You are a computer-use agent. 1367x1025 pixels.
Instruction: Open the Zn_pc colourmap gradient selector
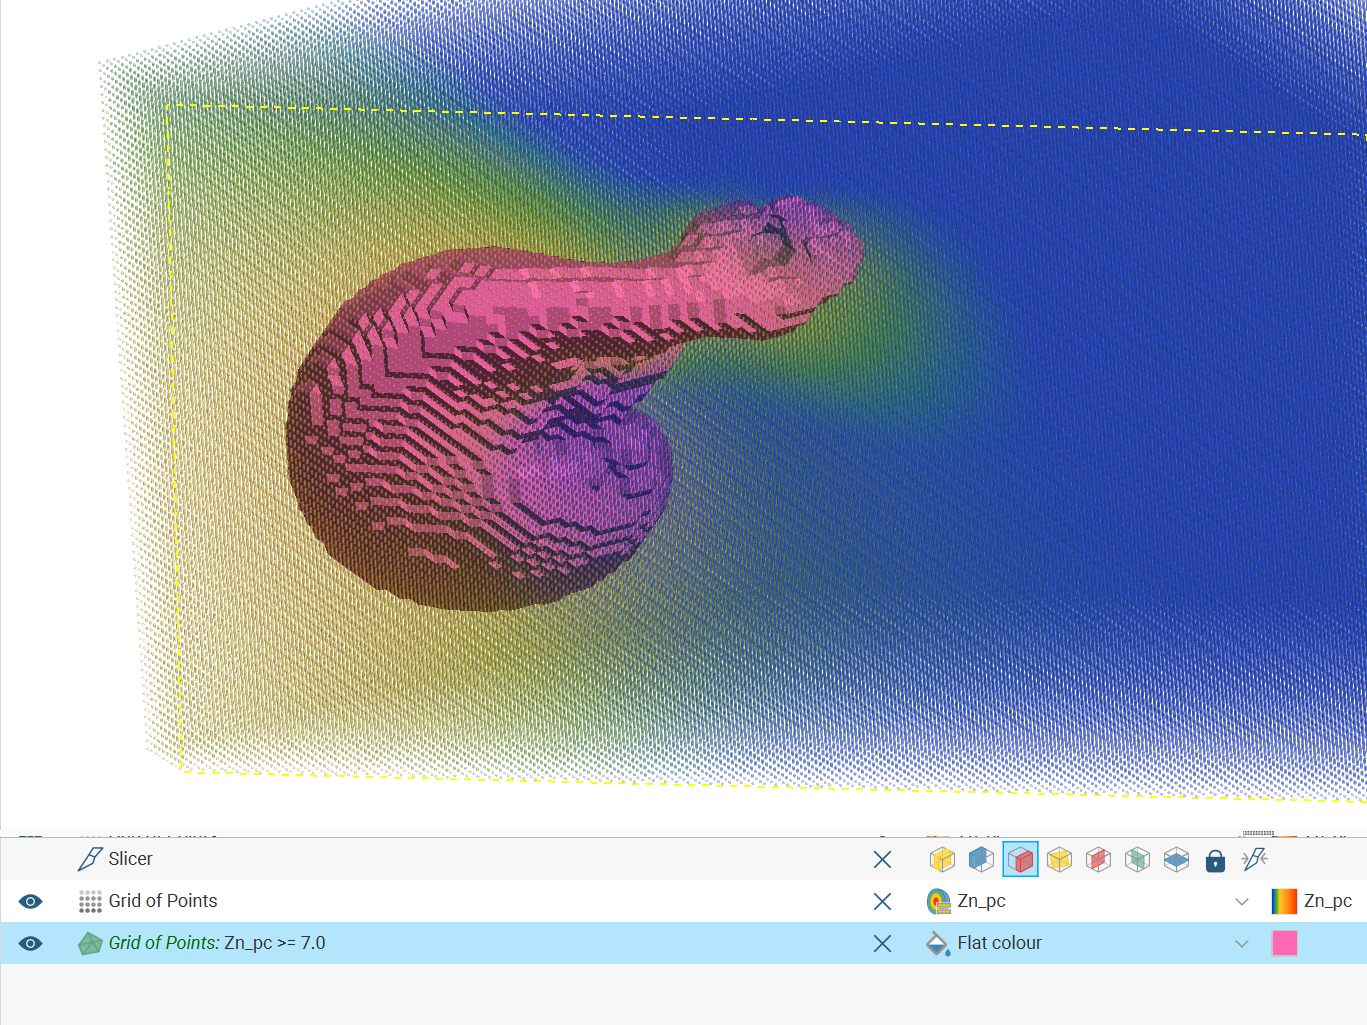point(1284,902)
